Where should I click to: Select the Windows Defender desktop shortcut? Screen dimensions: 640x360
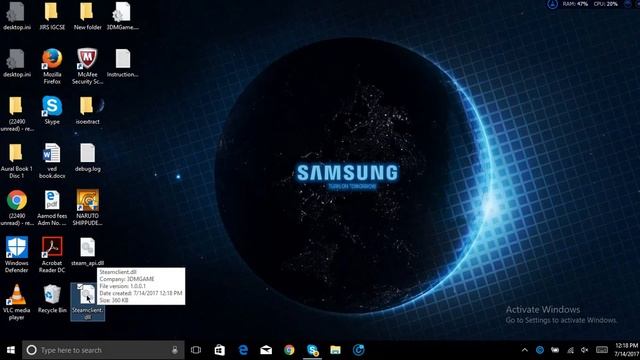[x=17, y=255]
